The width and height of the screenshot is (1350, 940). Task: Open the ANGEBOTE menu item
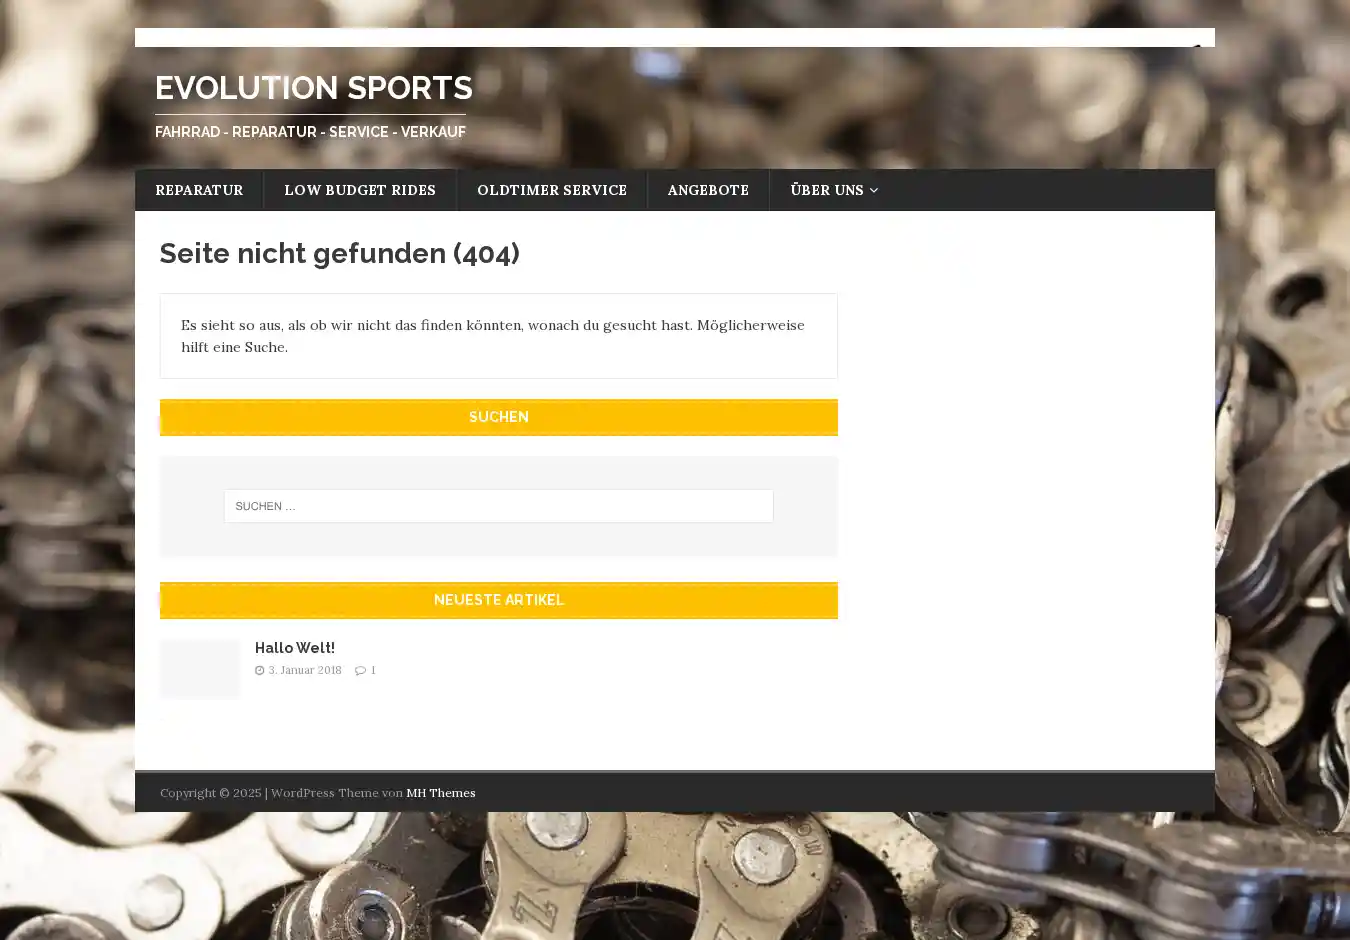(708, 190)
